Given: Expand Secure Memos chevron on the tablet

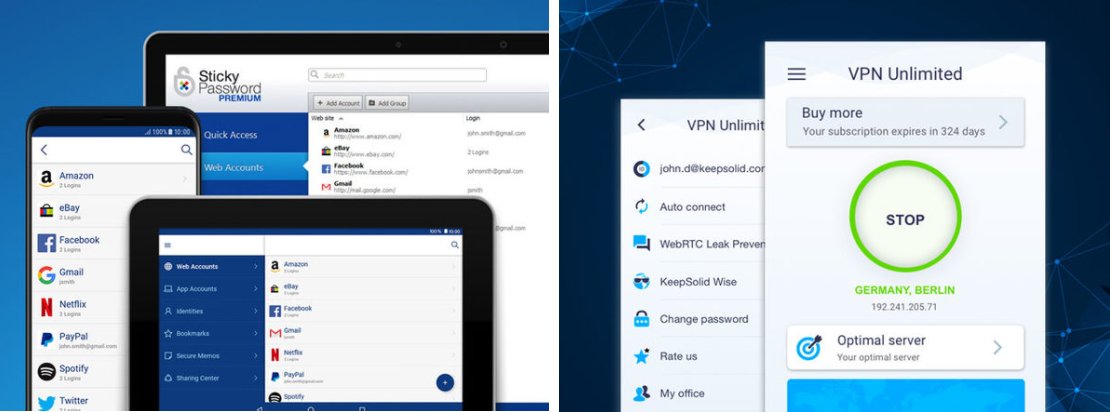Looking at the screenshot, I should 256,355.
